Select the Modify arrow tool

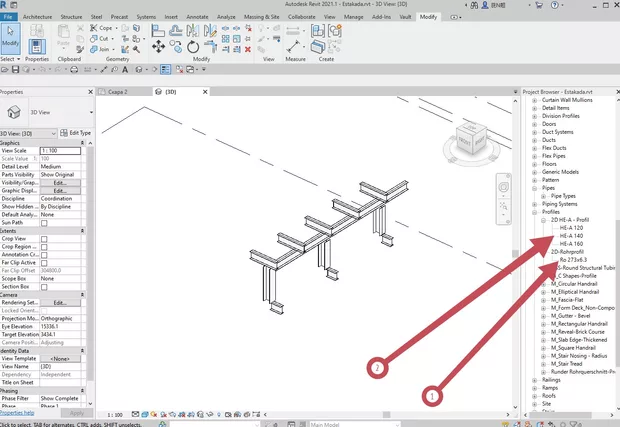(10, 38)
